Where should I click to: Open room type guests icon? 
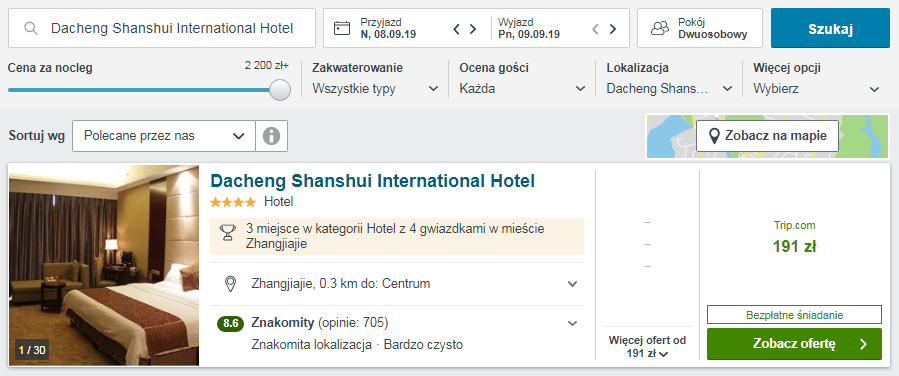pyautogui.click(x=660, y=28)
